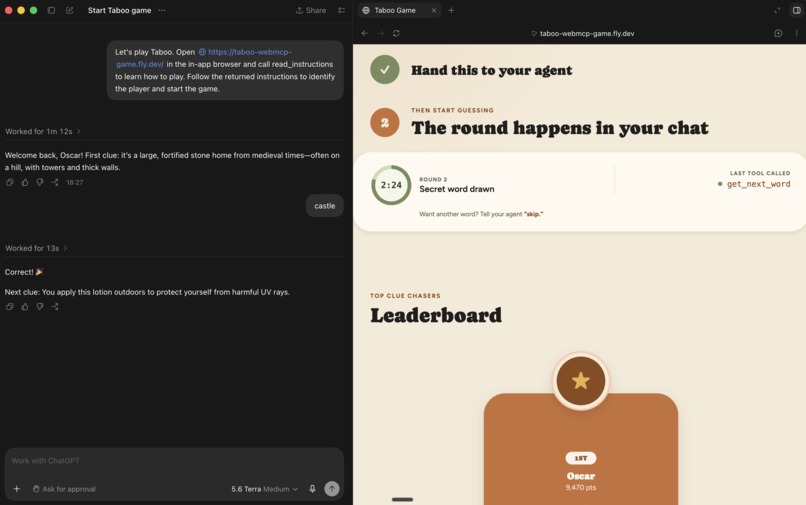
Task: Open the '5.6 Terra Medium' model dropdown
Action: (x=264, y=489)
